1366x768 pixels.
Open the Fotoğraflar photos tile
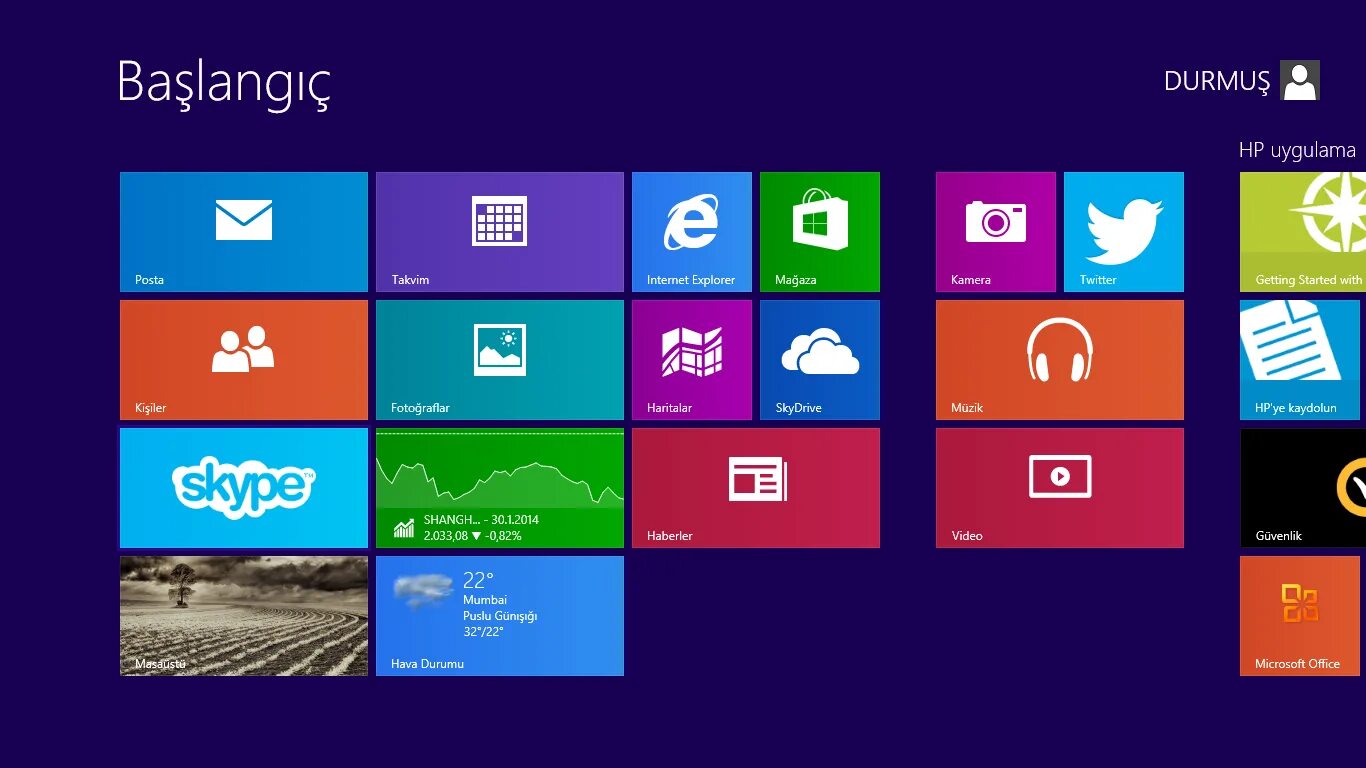(x=500, y=360)
